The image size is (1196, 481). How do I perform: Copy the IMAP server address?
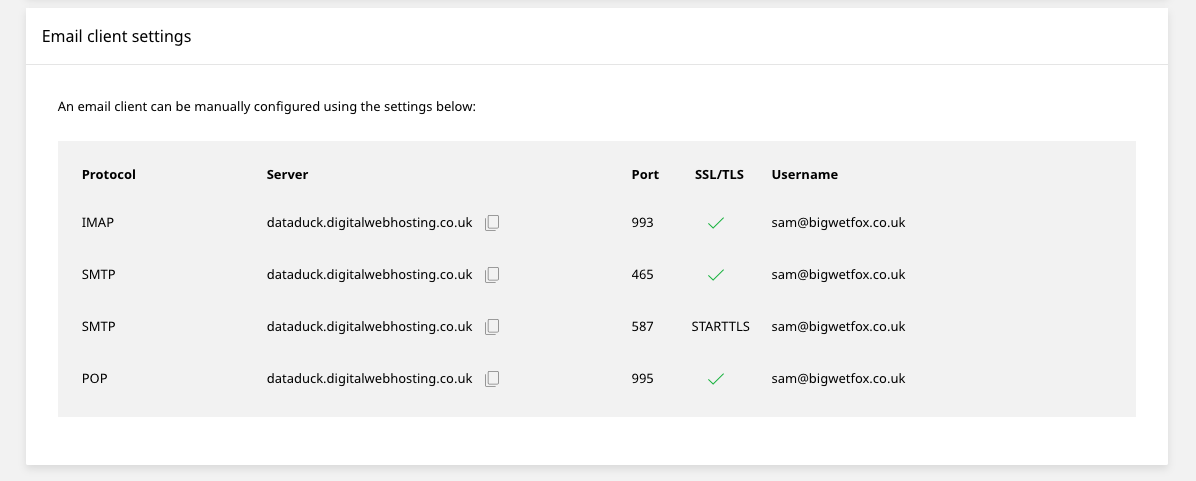[x=492, y=223]
